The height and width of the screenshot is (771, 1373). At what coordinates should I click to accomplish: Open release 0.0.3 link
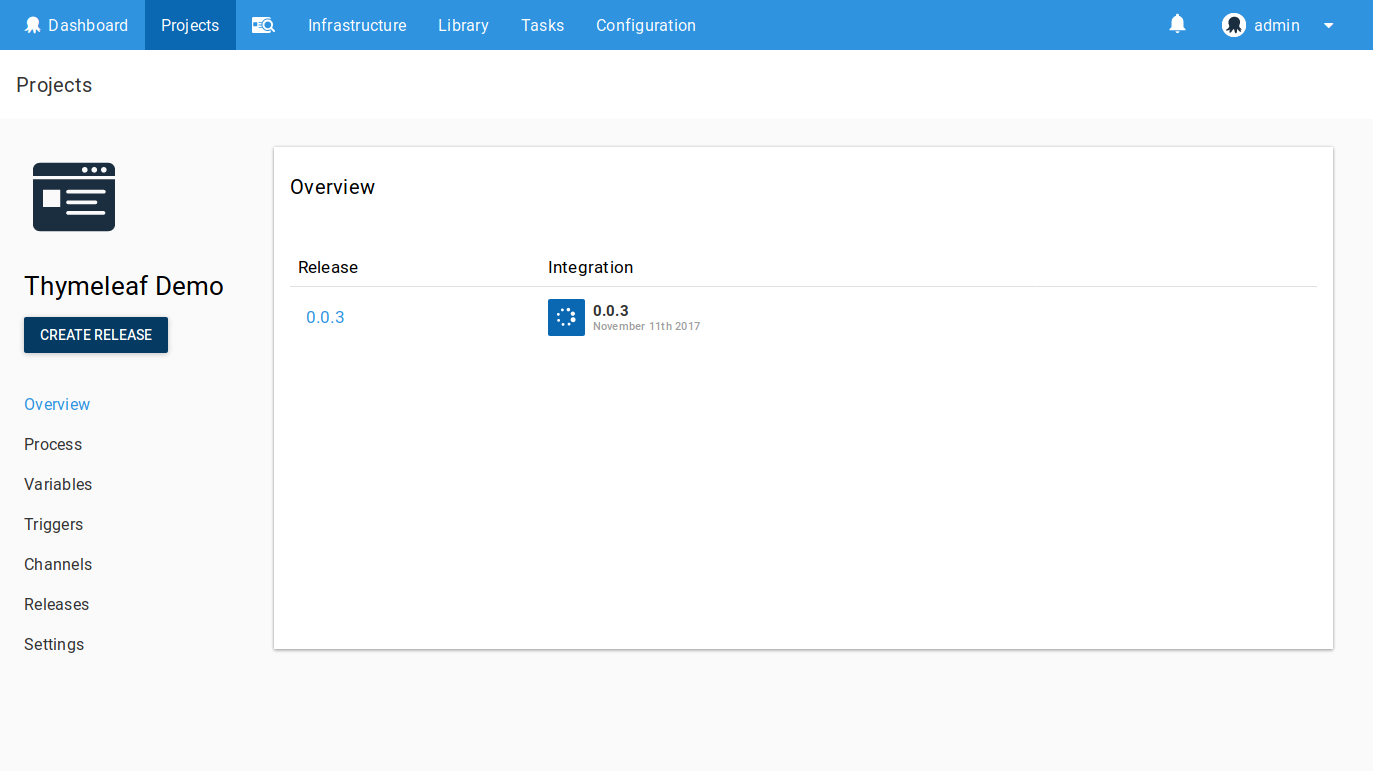tap(325, 317)
